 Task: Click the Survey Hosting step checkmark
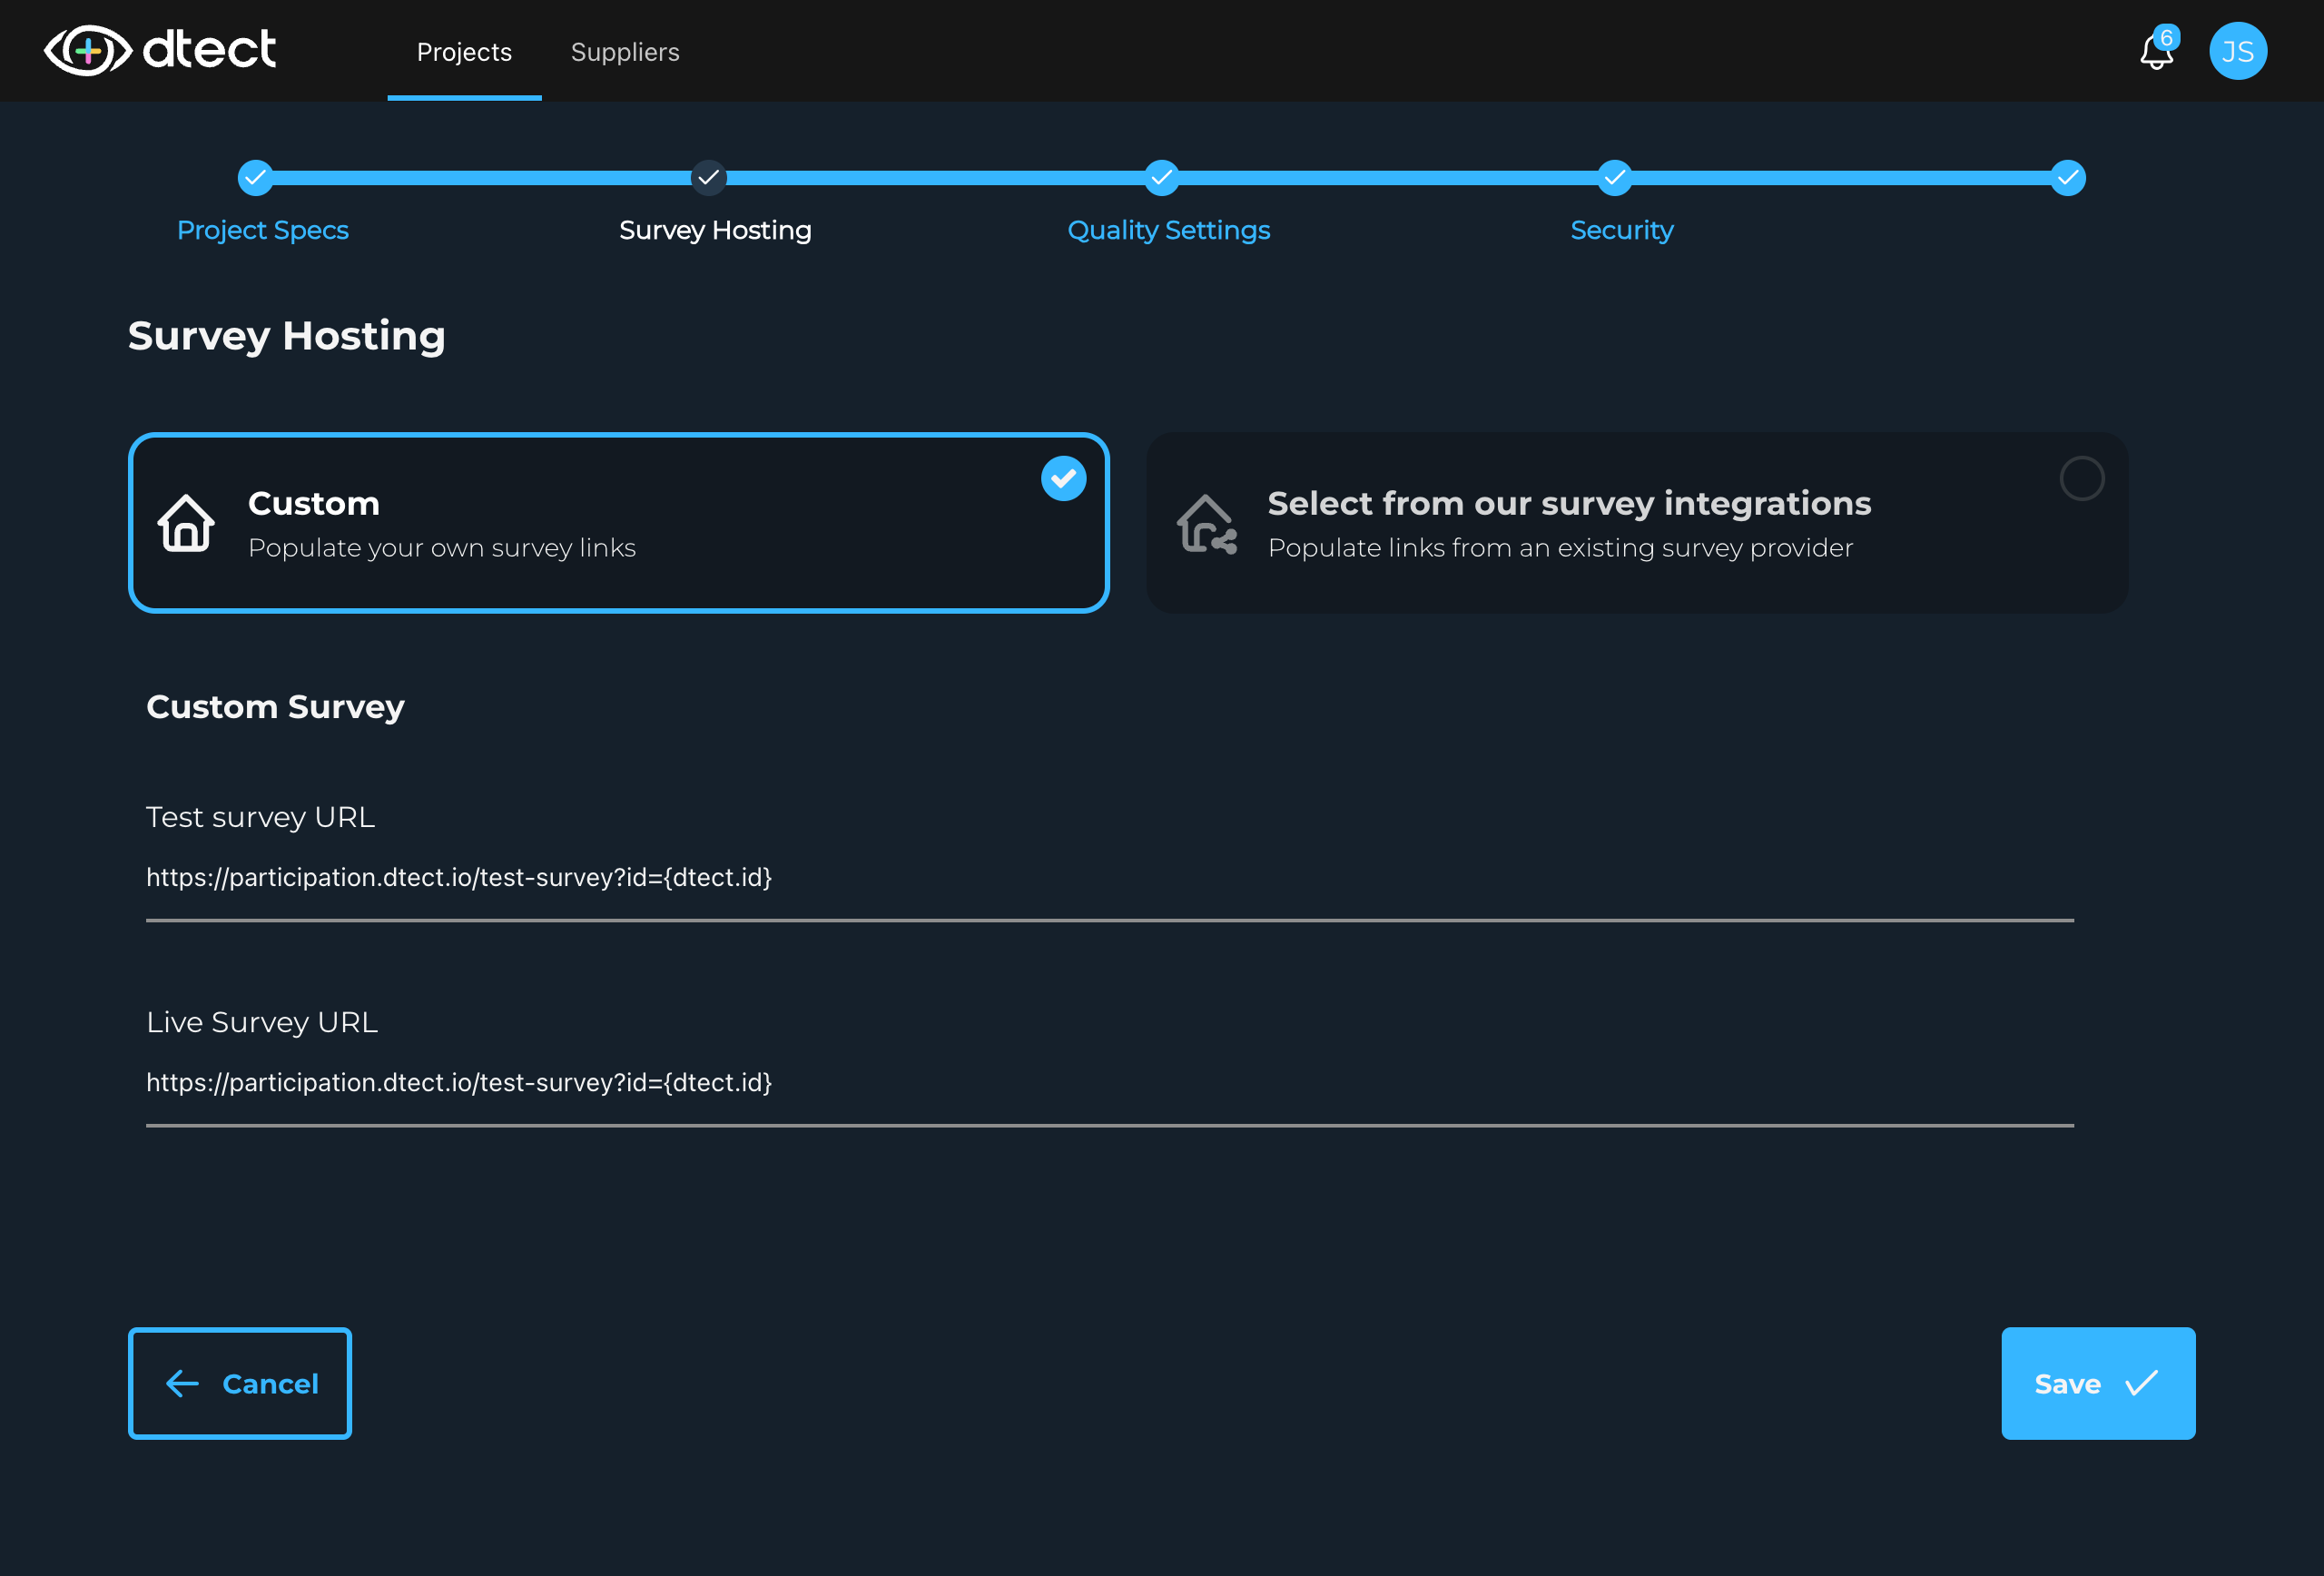[x=709, y=178]
